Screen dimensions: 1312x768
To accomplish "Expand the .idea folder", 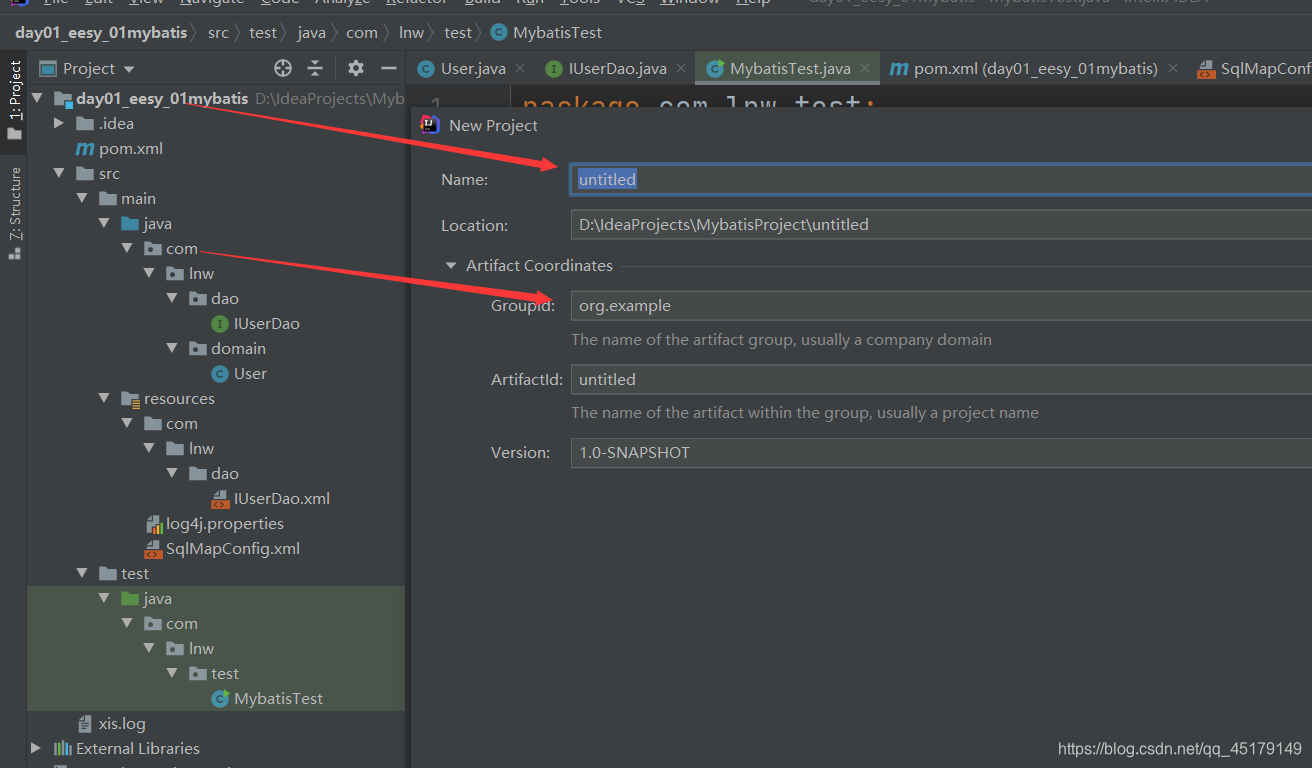I will coord(59,123).
